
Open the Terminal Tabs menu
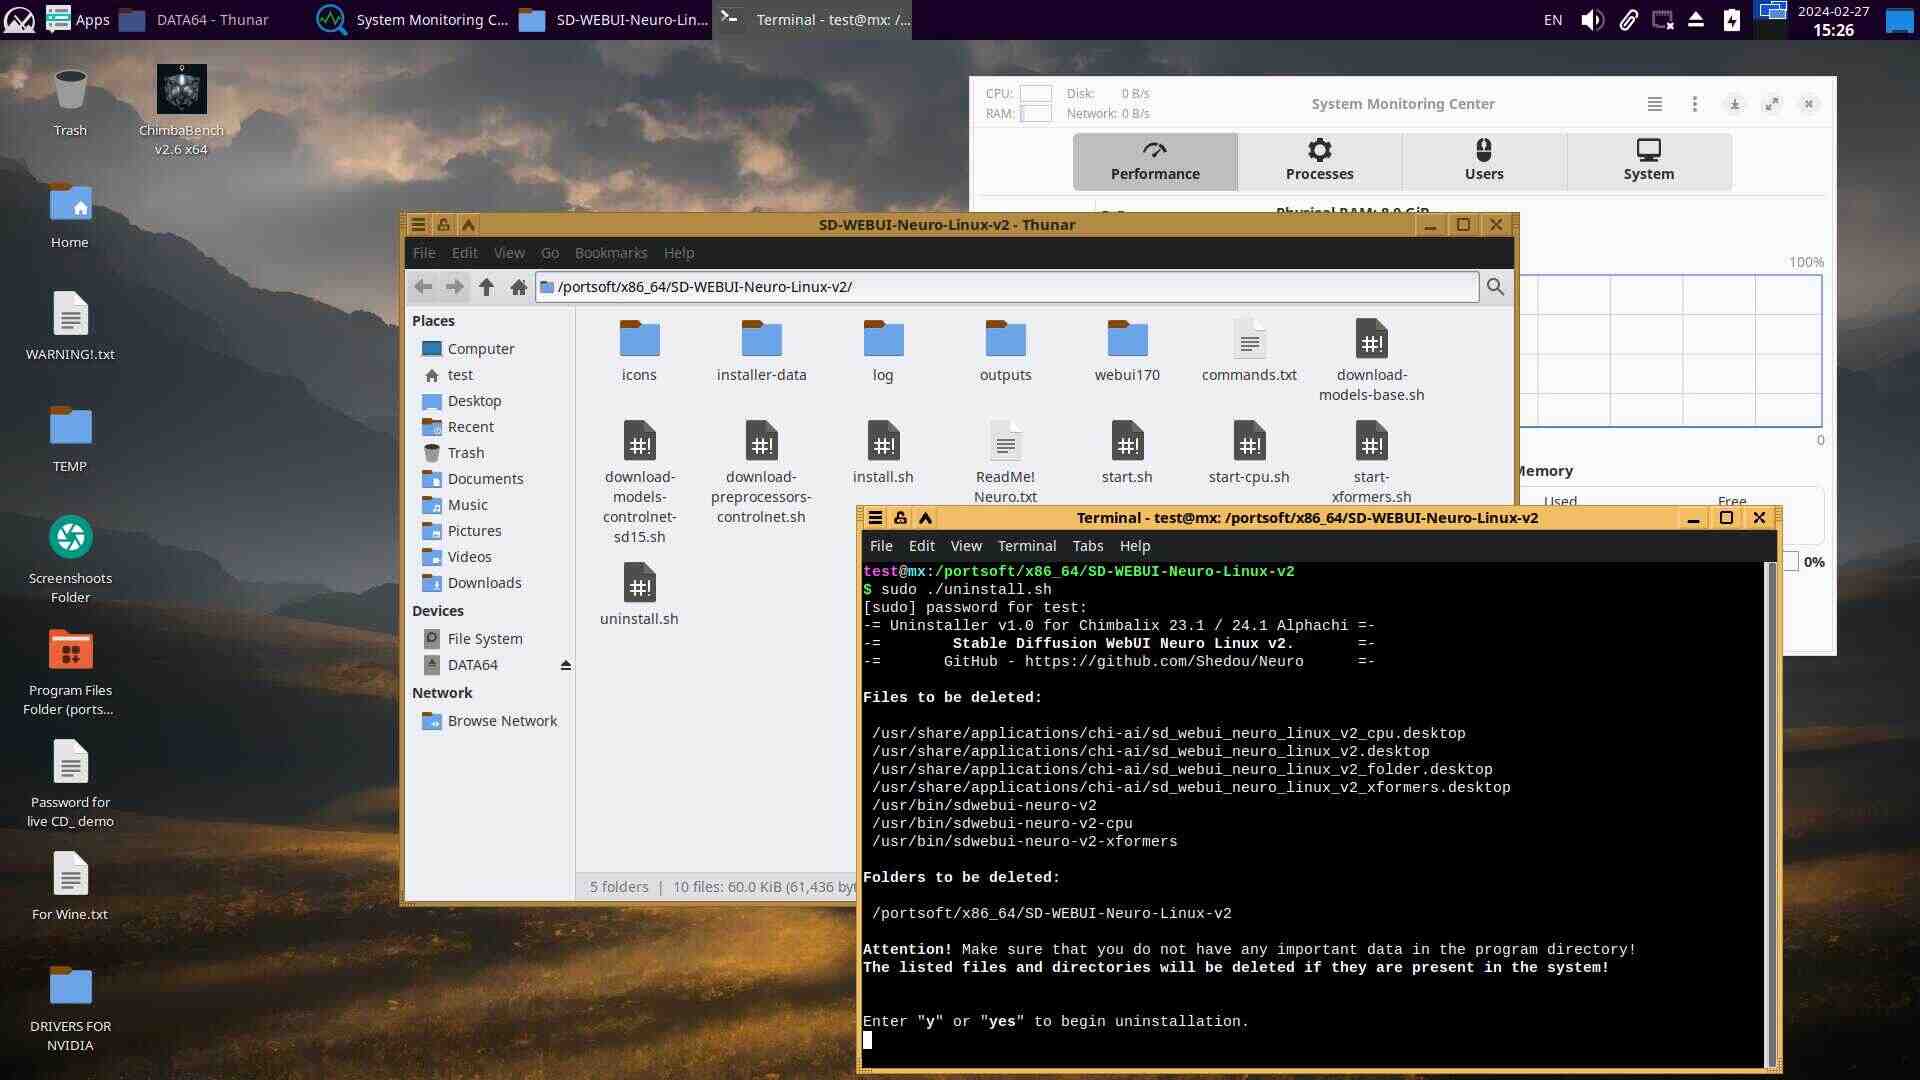click(x=1087, y=546)
